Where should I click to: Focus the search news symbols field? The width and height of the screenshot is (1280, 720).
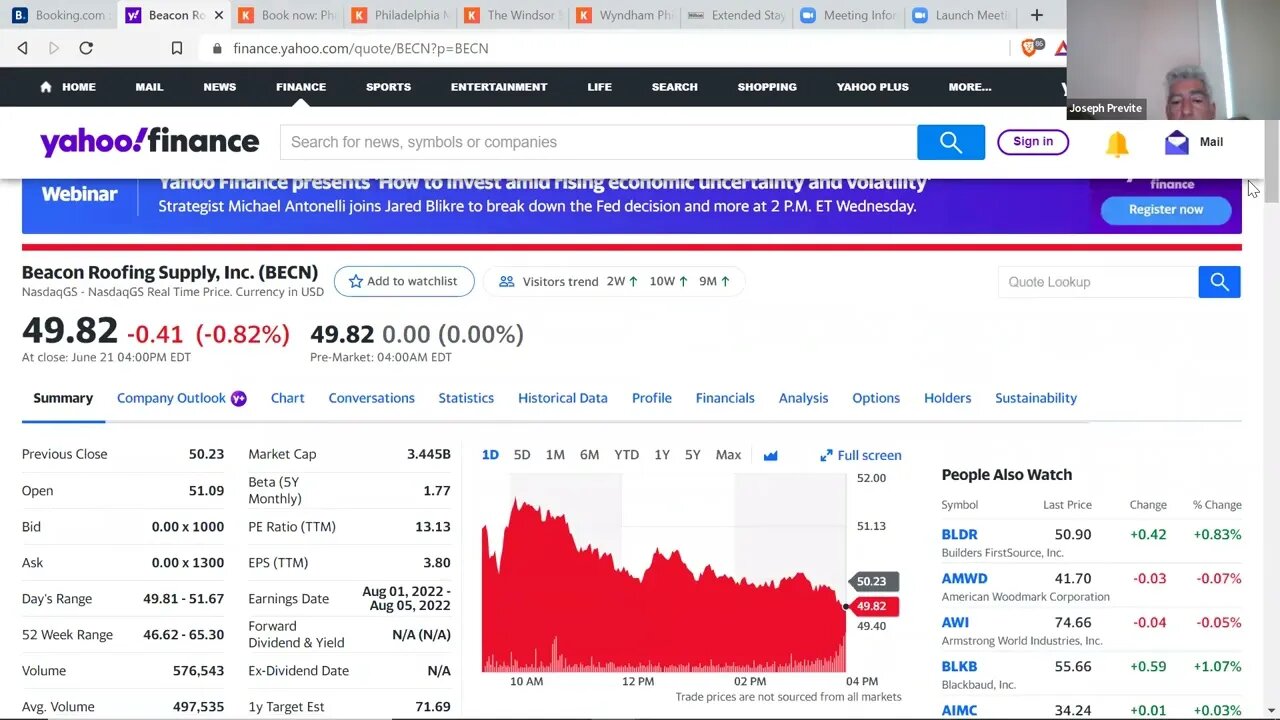pyautogui.click(x=598, y=142)
